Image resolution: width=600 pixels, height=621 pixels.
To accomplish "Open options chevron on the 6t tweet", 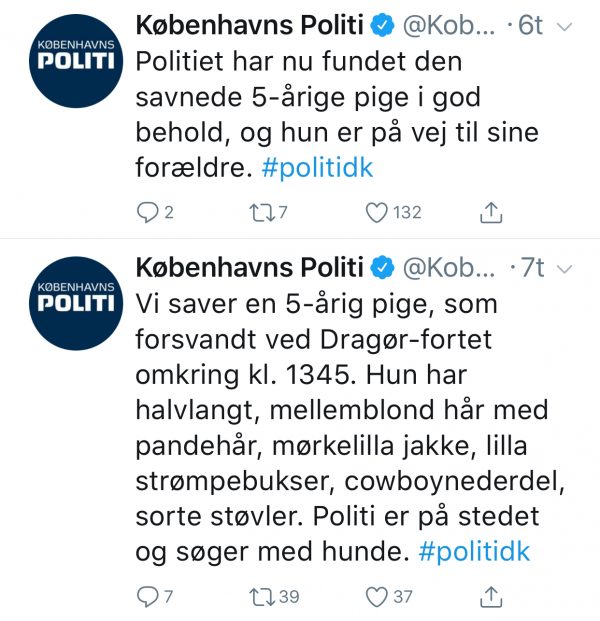I will click(564, 27).
